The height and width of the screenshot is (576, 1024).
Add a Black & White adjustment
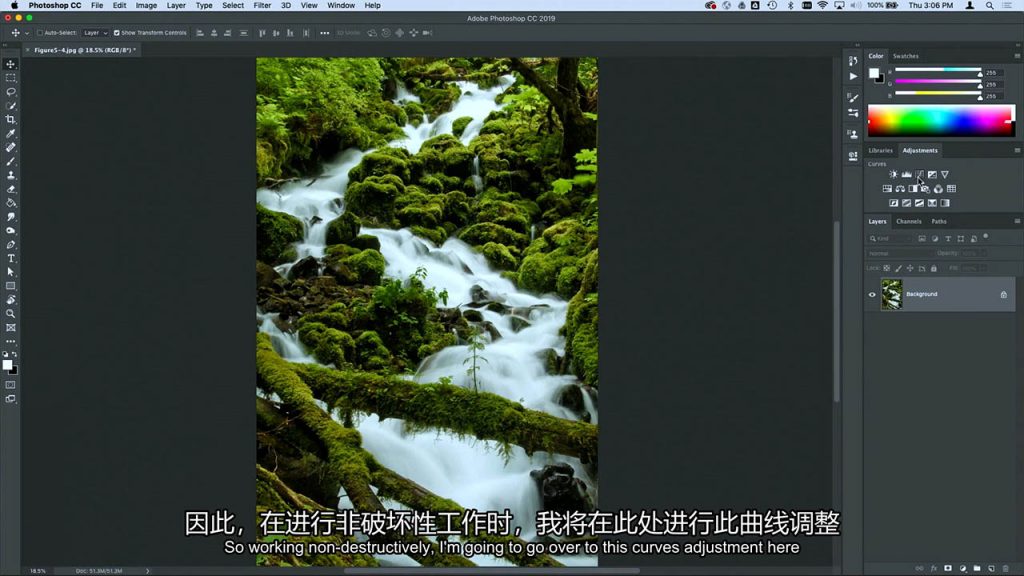point(913,189)
